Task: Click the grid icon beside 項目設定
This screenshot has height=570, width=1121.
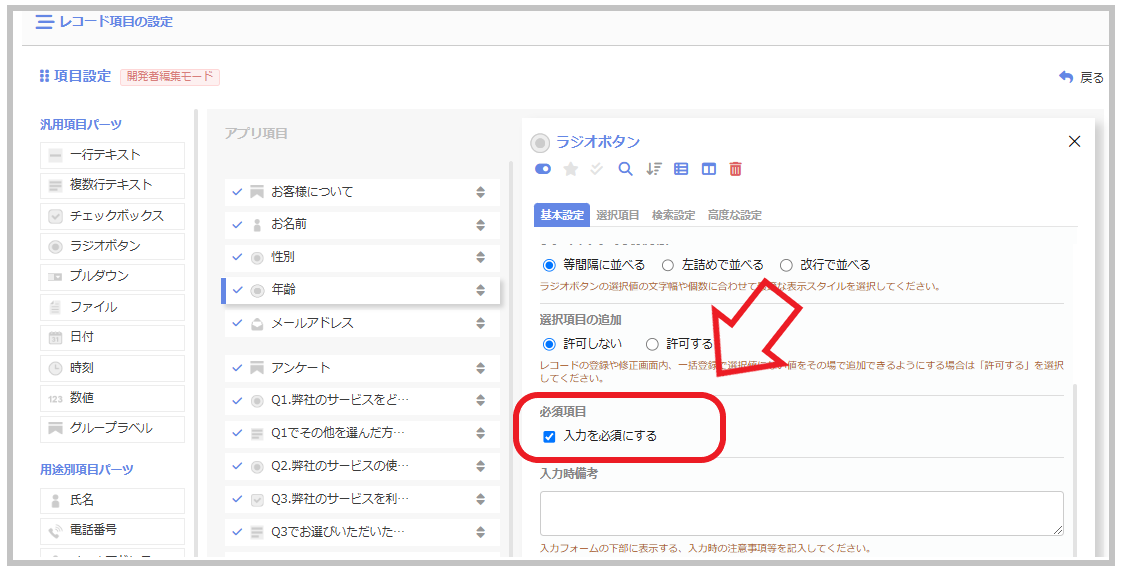Action: coord(44,76)
